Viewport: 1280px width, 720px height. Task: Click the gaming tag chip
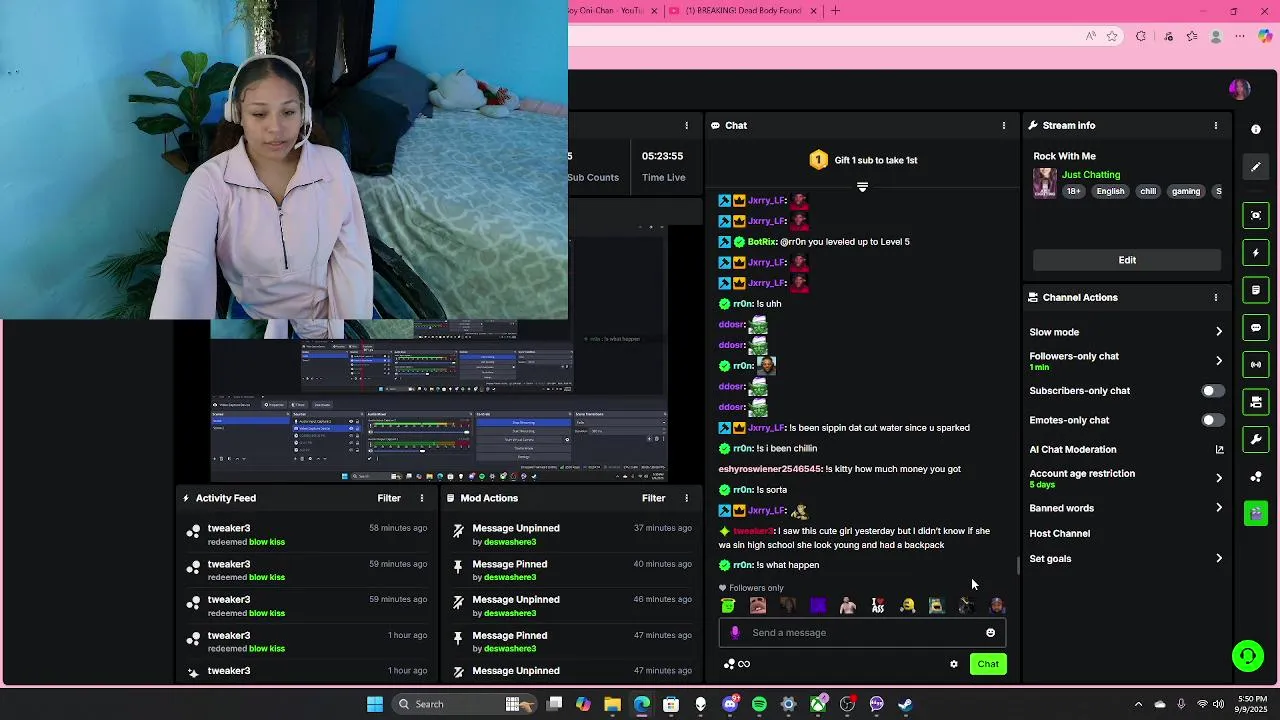(x=1186, y=191)
